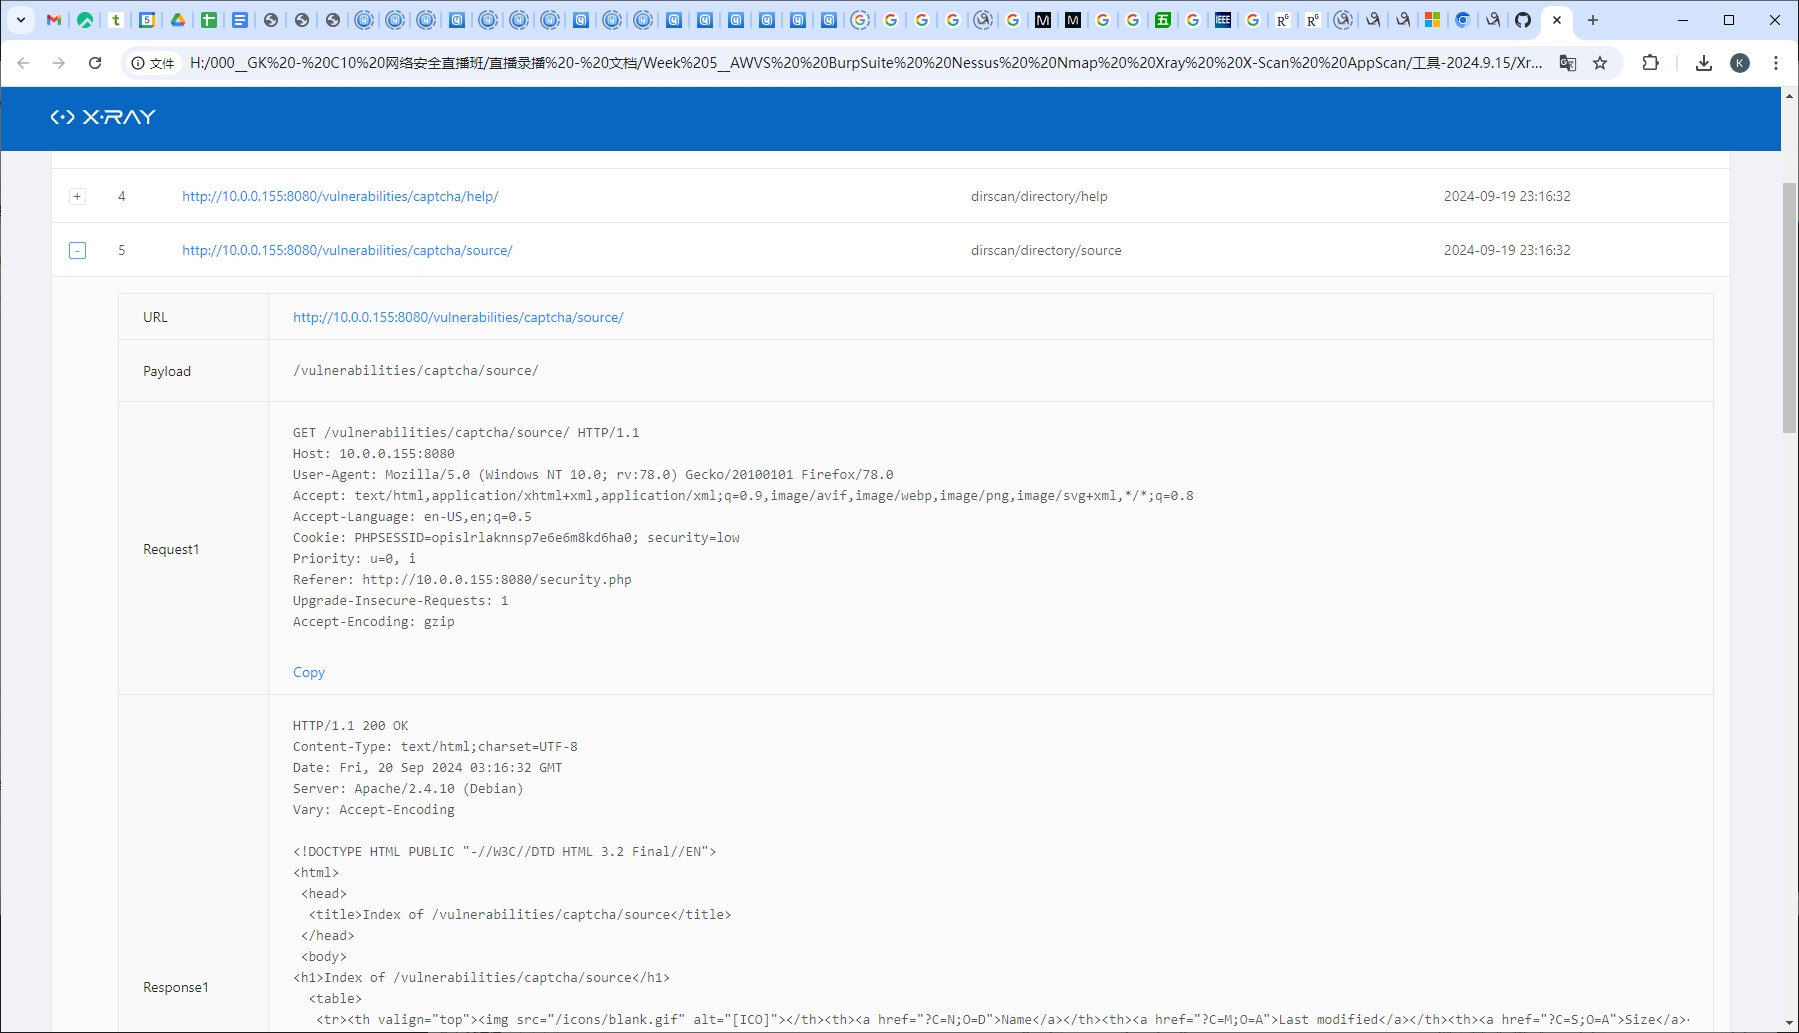The image size is (1799, 1033).
Task: Click the Request1 label
Action: click(x=171, y=549)
